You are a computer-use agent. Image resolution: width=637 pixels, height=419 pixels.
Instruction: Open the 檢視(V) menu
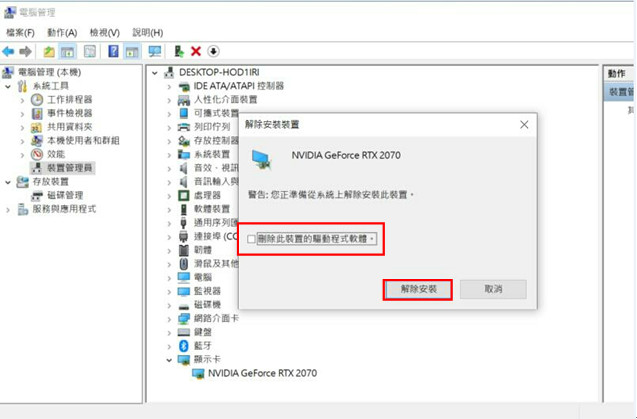pyautogui.click(x=105, y=33)
